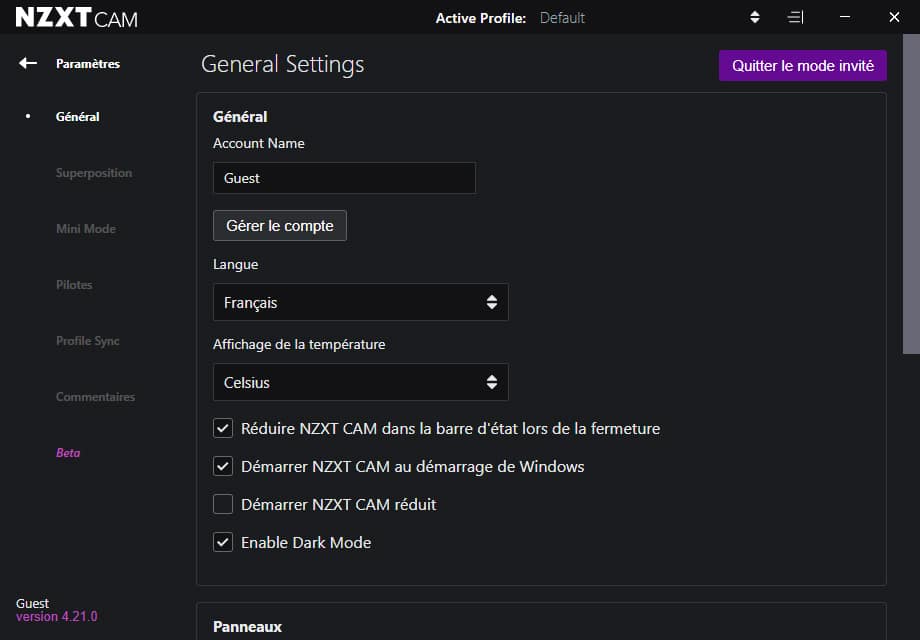
Task: Select the Général settings tab
Action: tap(77, 117)
